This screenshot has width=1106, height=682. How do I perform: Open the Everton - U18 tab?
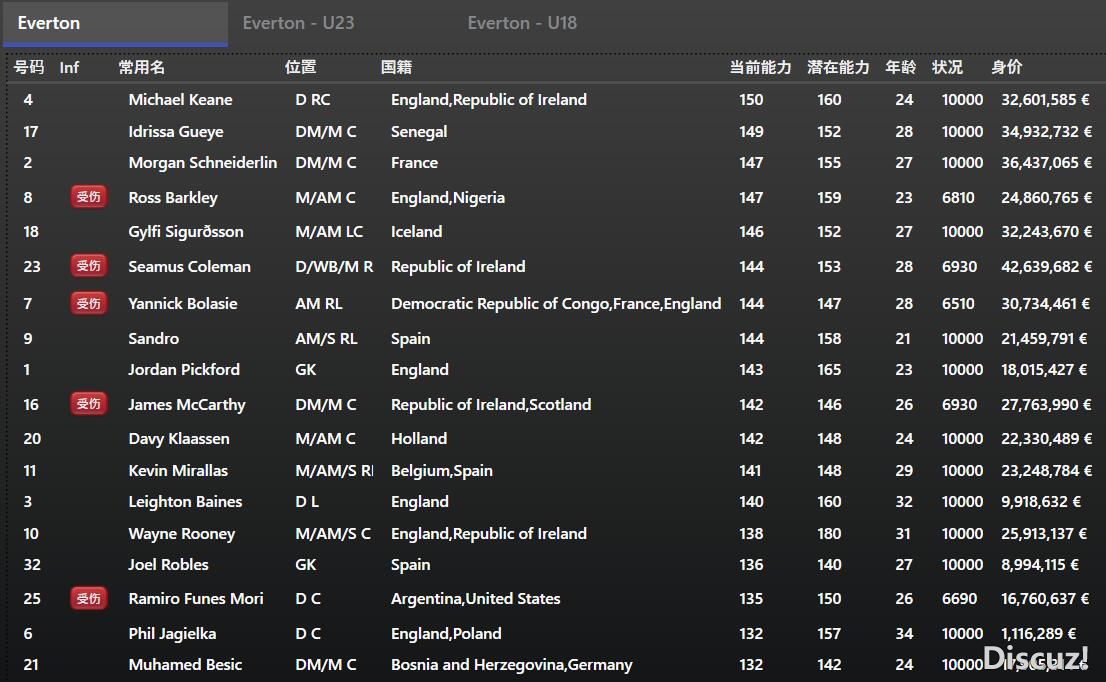(522, 23)
